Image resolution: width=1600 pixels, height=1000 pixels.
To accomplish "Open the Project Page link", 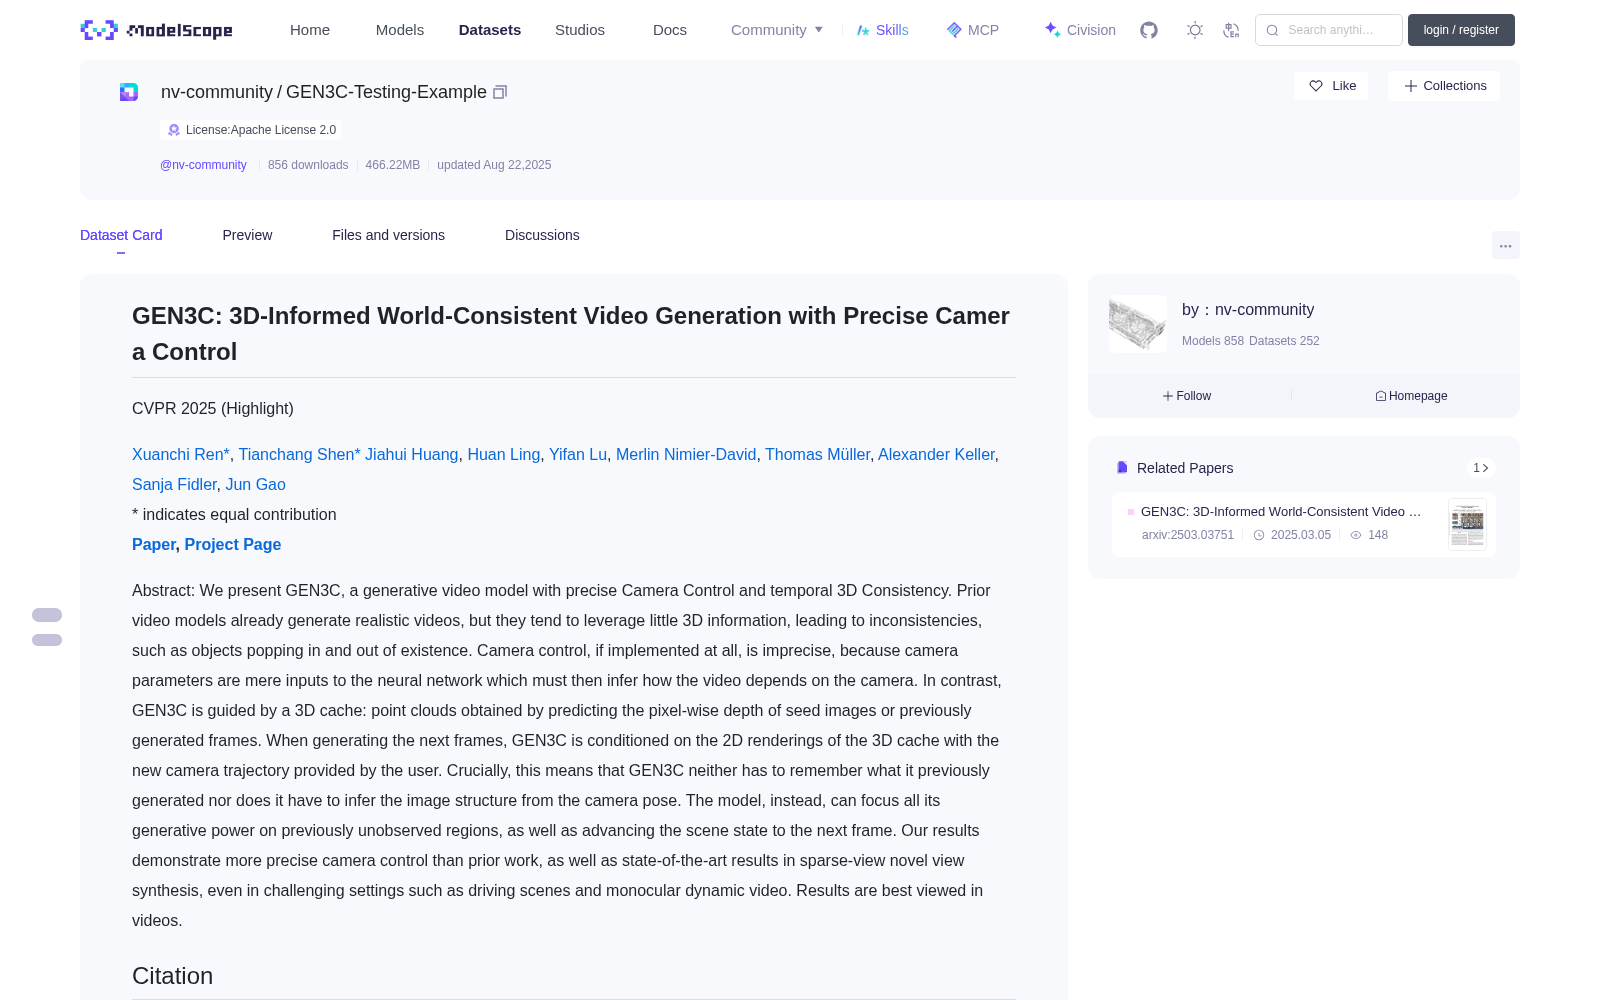I will 233,544.
